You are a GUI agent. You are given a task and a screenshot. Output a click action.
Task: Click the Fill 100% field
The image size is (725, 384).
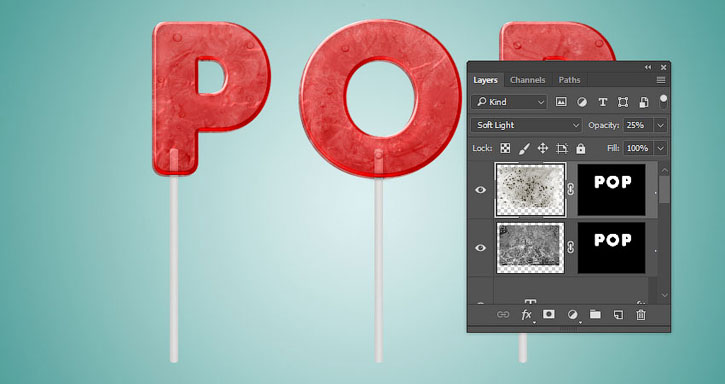point(638,148)
